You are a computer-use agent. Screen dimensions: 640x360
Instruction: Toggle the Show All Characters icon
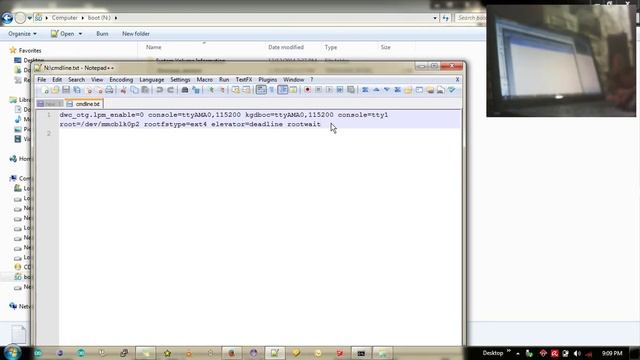click(x=272, y=90)
